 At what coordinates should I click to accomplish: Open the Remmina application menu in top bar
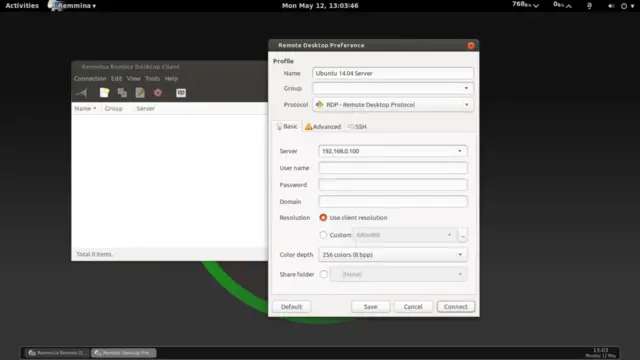(77, 6)
